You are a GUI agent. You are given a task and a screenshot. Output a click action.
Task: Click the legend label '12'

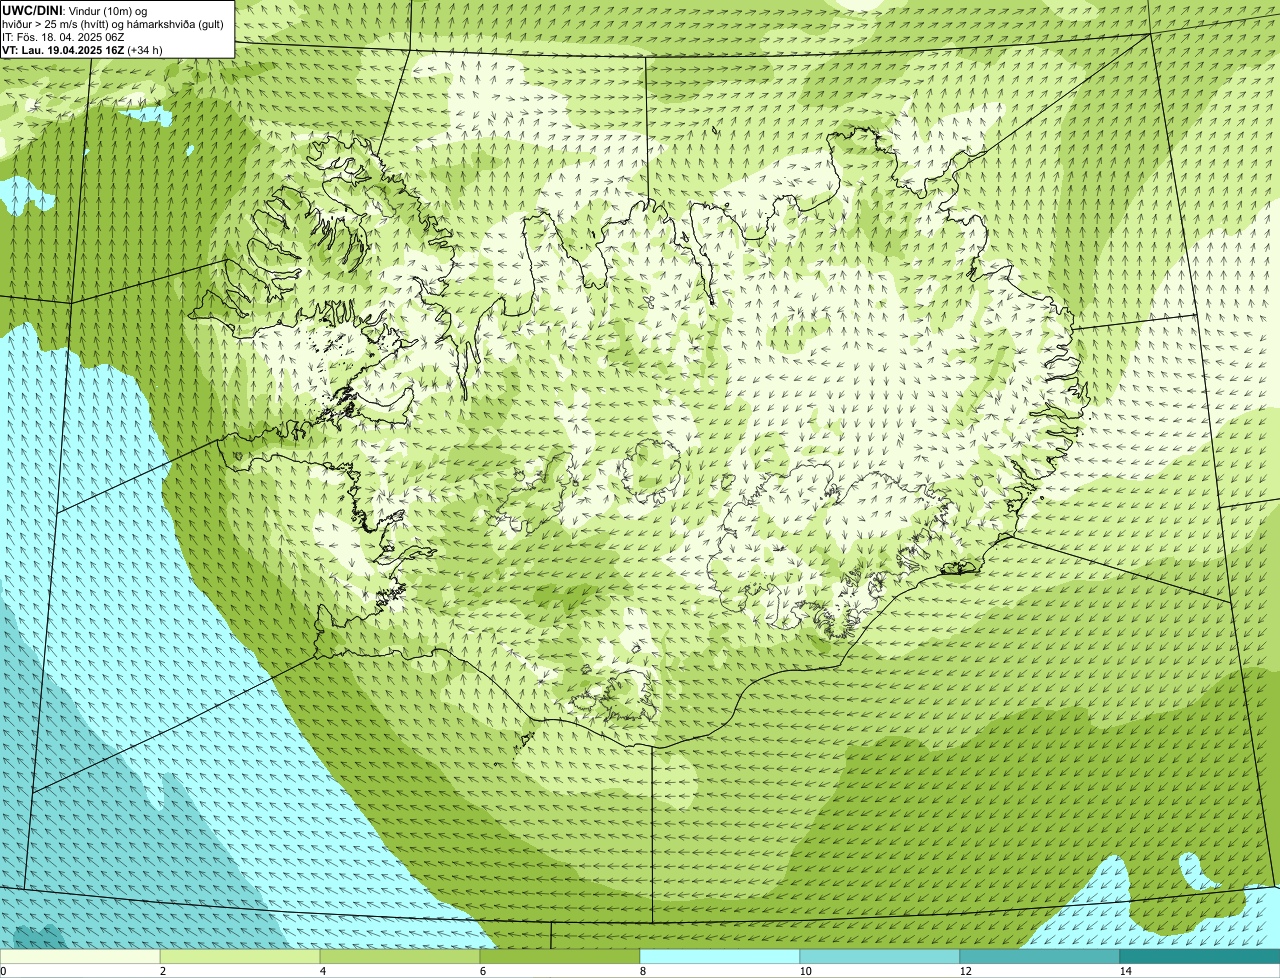tap(965, 971)
